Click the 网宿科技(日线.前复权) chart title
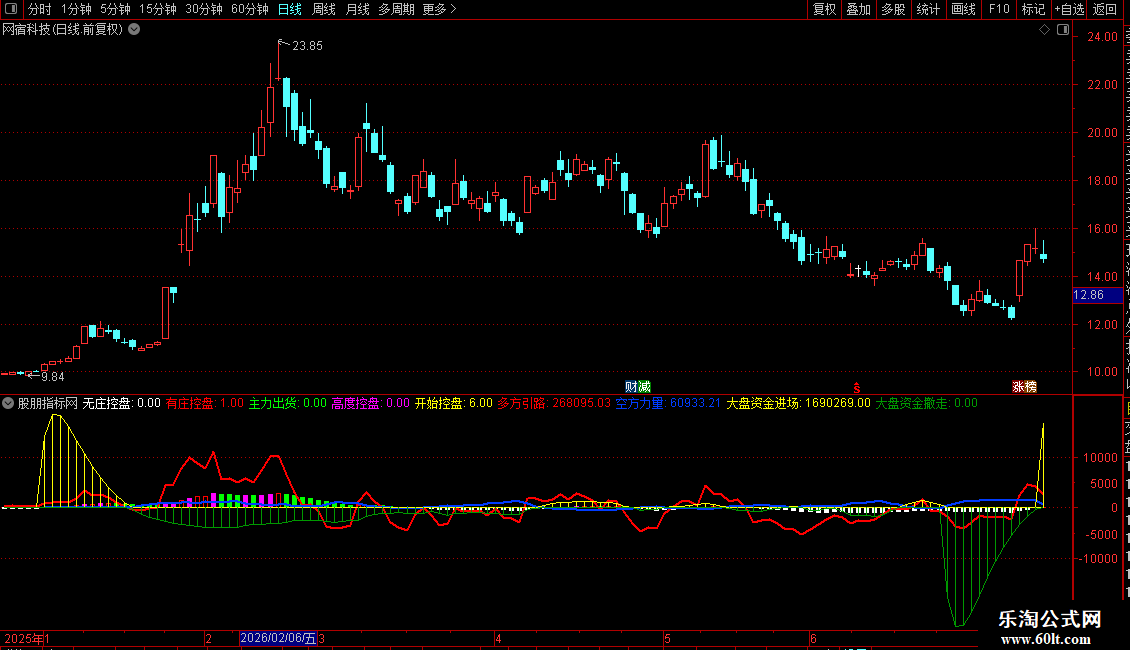 (62, 30)
